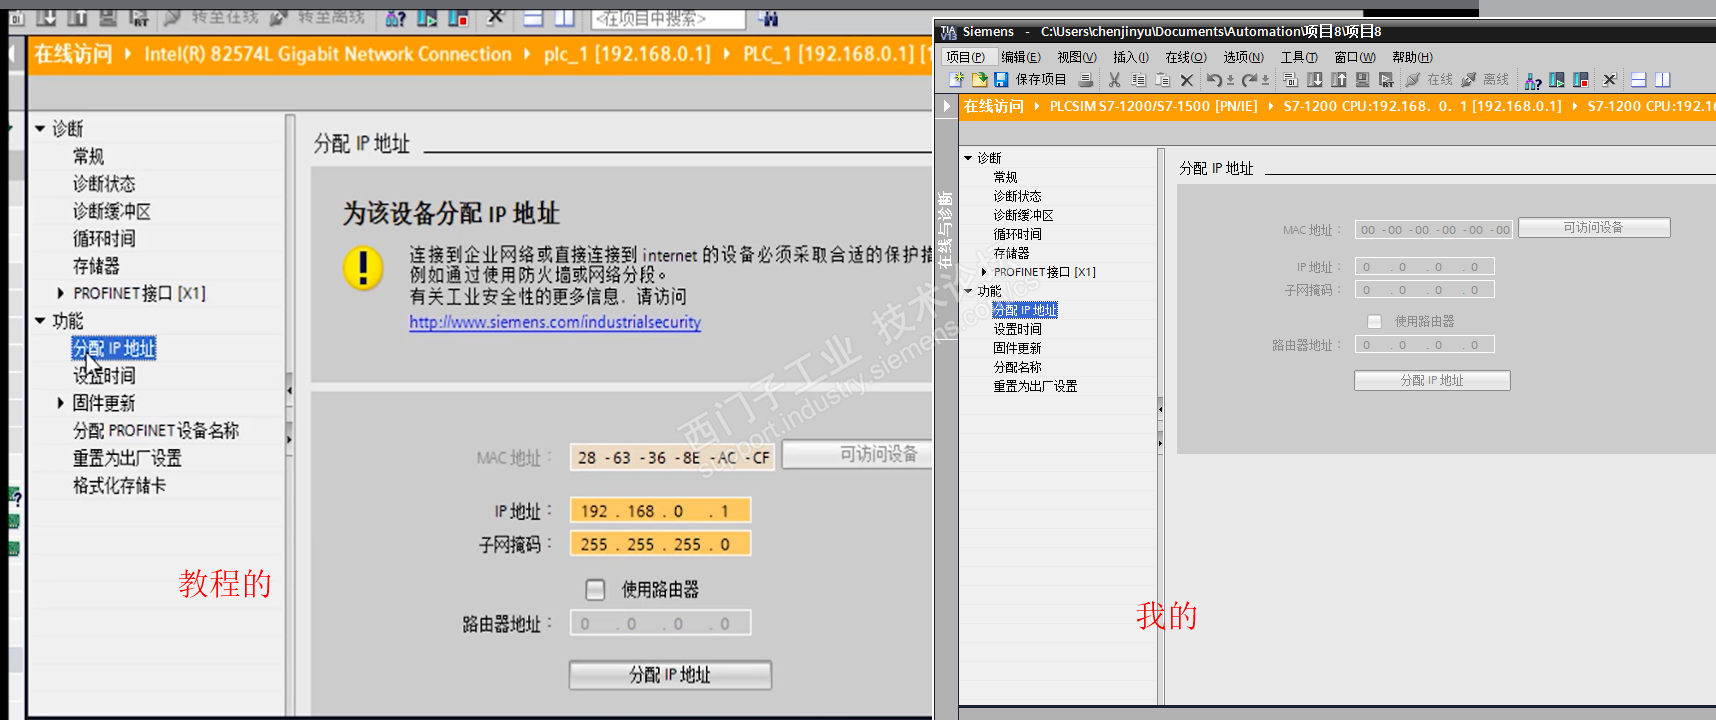1716x720 pixels.
Task: Open the 编辑(E) menu
Action: tap(1021, 57)
